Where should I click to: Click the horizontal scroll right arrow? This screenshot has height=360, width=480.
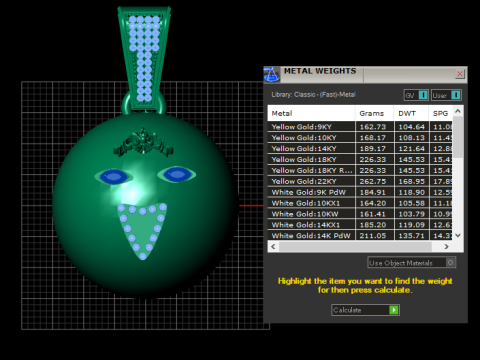click(447, 246)
